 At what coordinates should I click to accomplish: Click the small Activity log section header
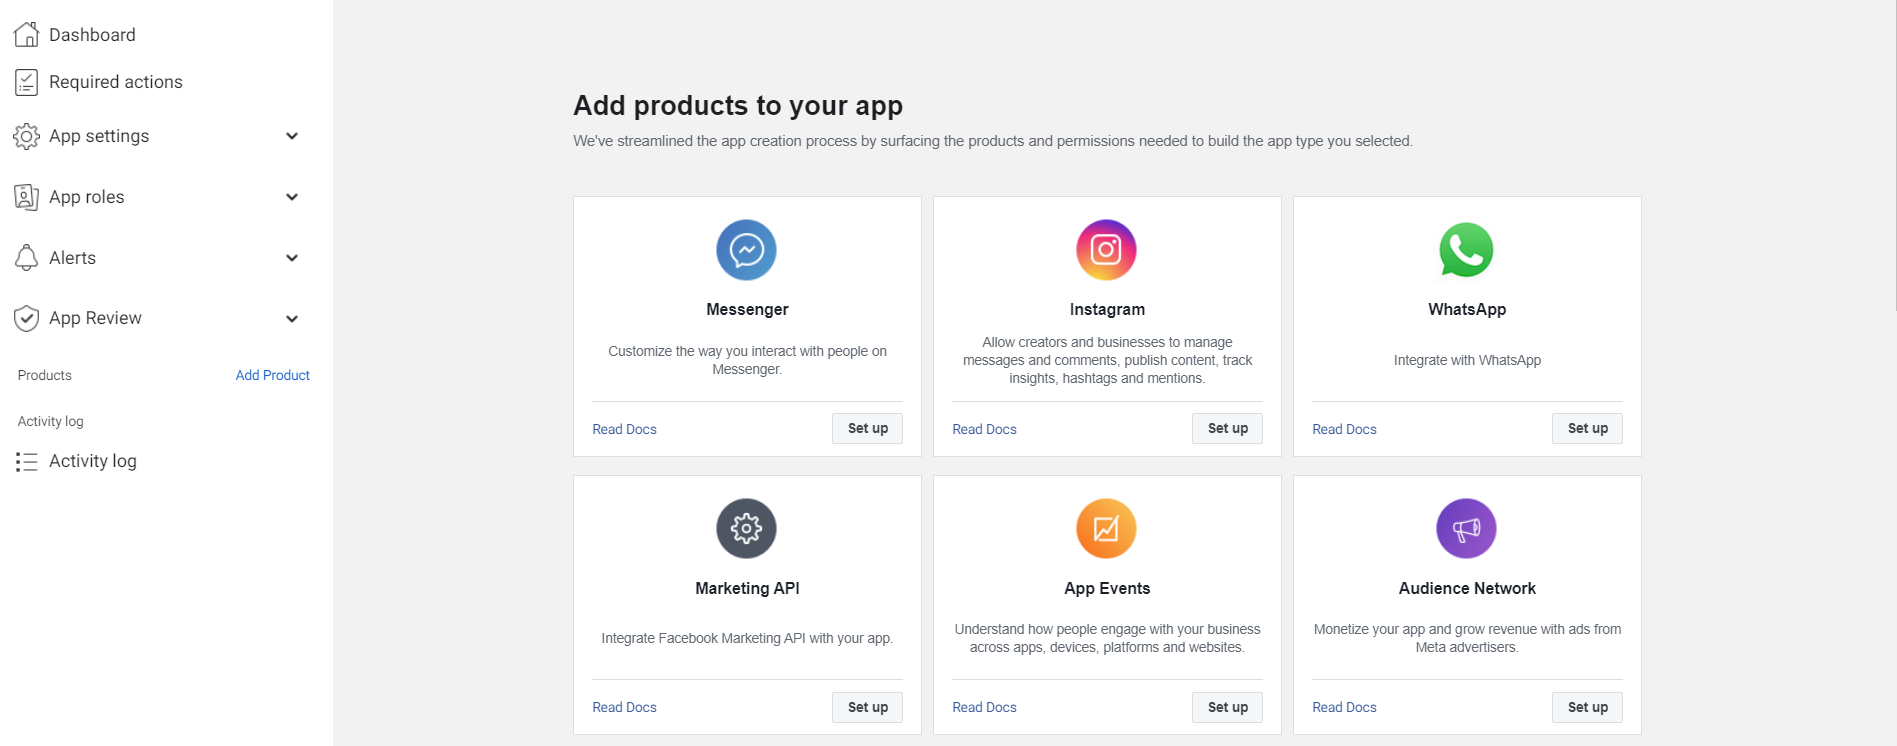(x=50, y=421)
